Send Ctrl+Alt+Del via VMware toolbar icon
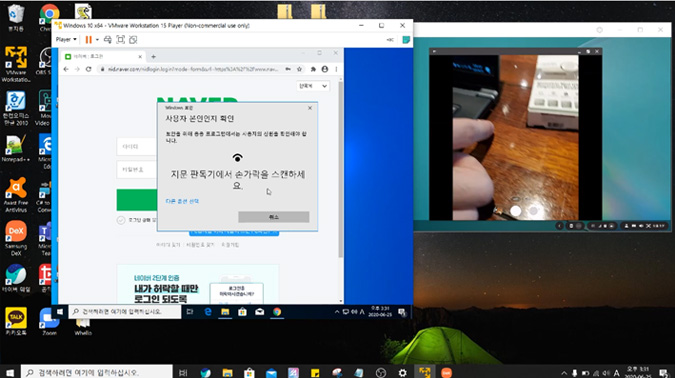 (x=108, y=40)
